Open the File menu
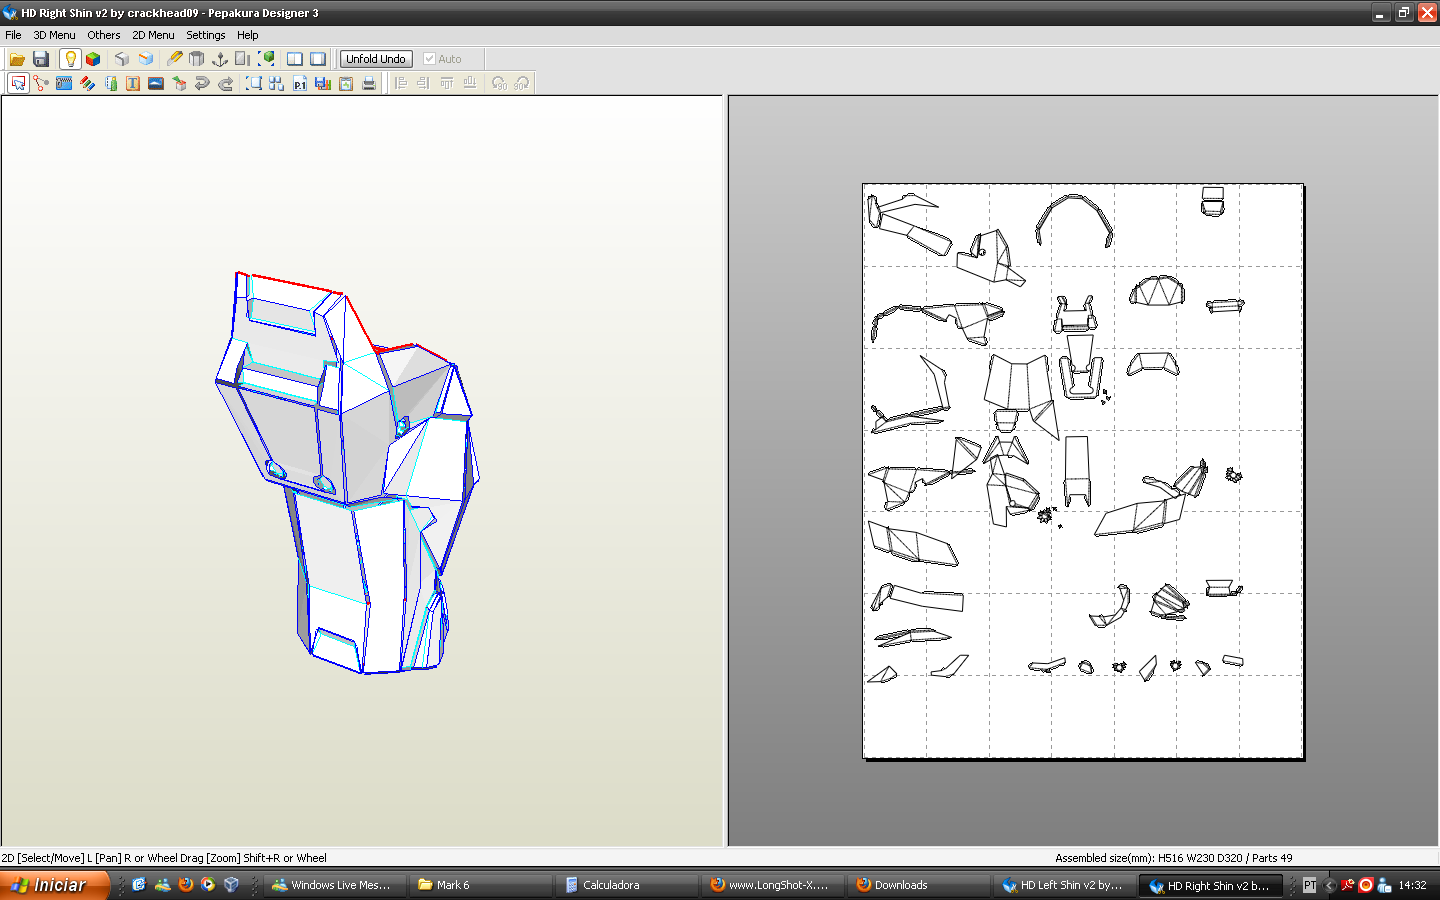 click(x=13, y=35)
